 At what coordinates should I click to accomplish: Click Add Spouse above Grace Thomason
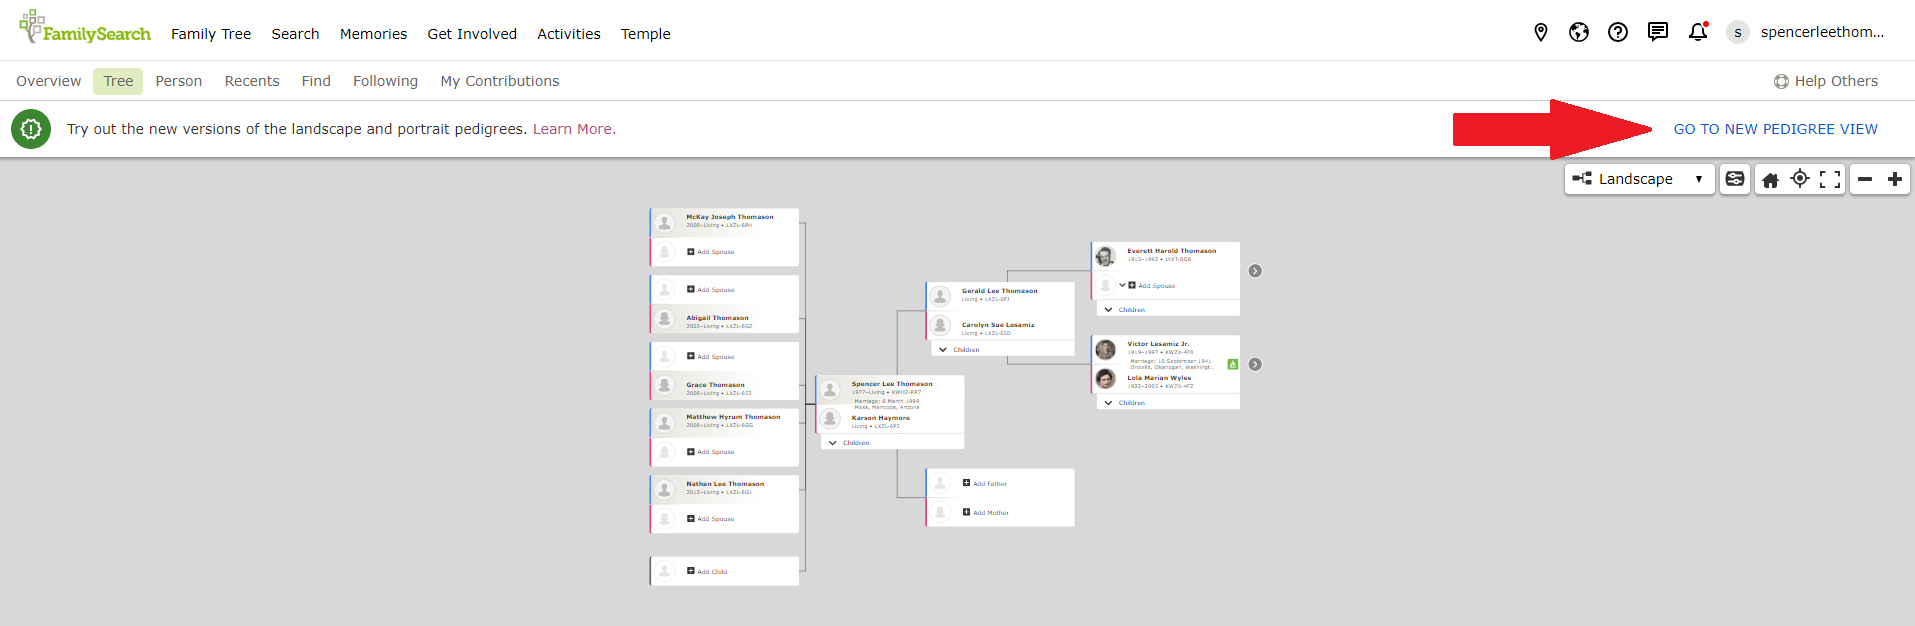tap(711, 357)
